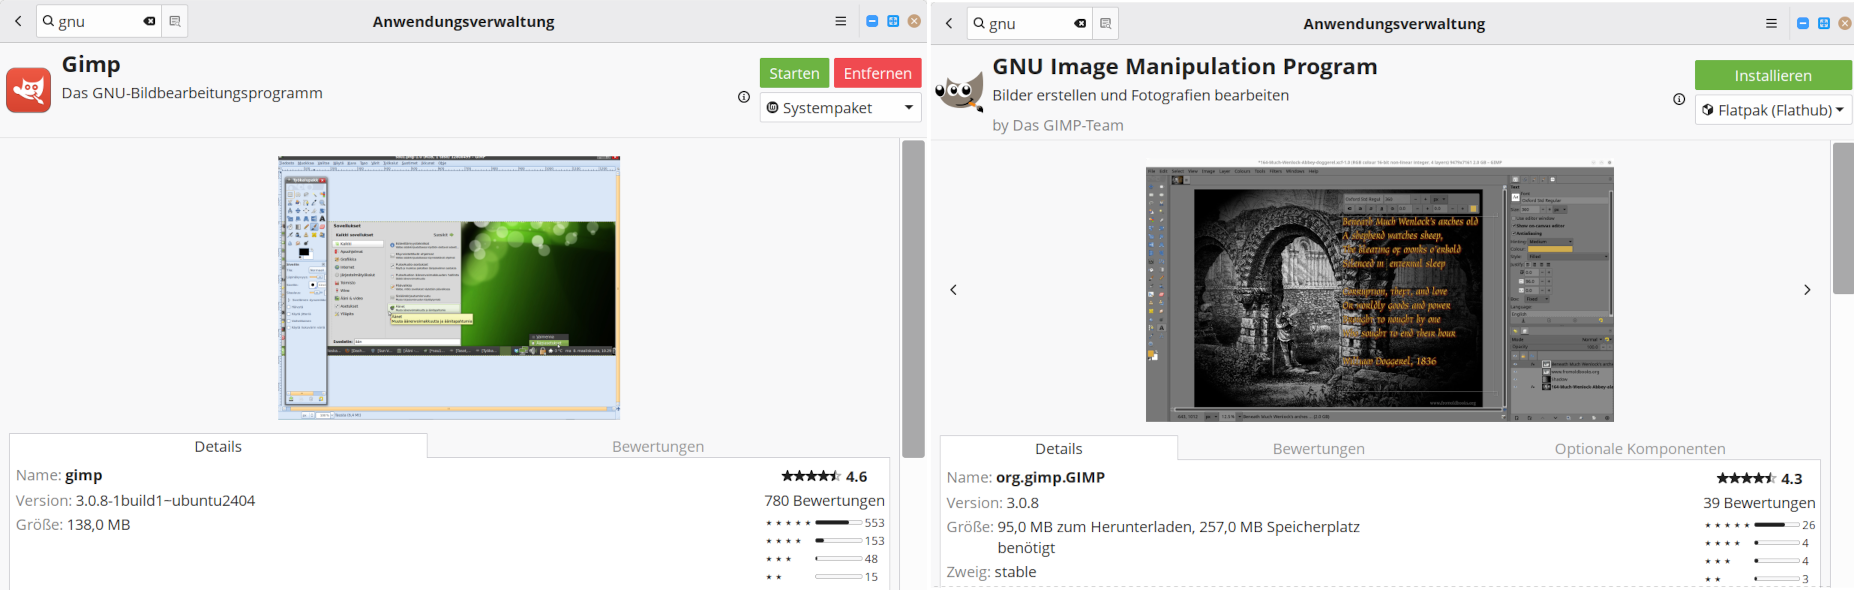Click Gimp screenshot thumbnail in left window

point(449,287)
